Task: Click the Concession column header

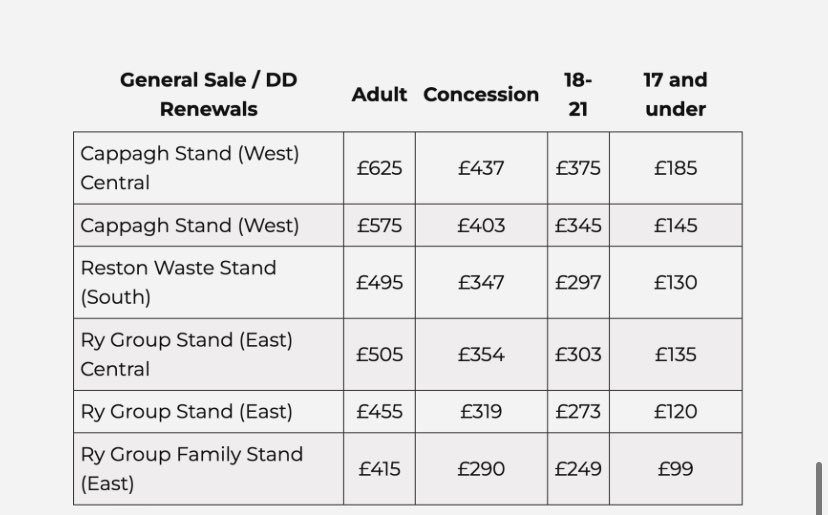Action: click(481, 95)
